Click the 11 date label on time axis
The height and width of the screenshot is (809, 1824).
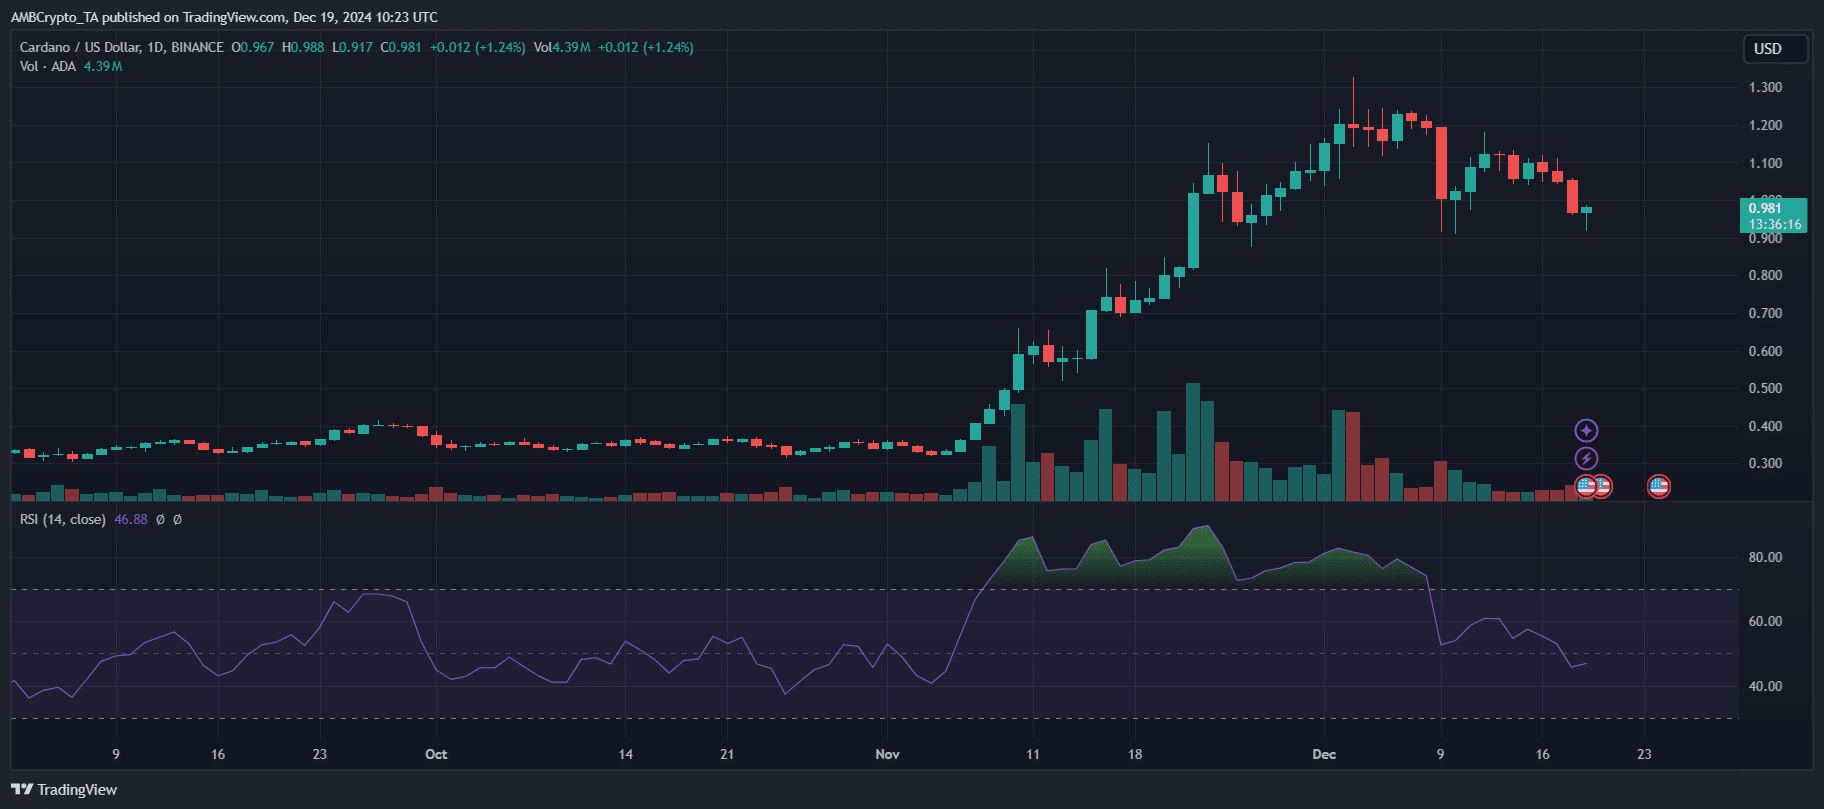(x=1032, y=754)
